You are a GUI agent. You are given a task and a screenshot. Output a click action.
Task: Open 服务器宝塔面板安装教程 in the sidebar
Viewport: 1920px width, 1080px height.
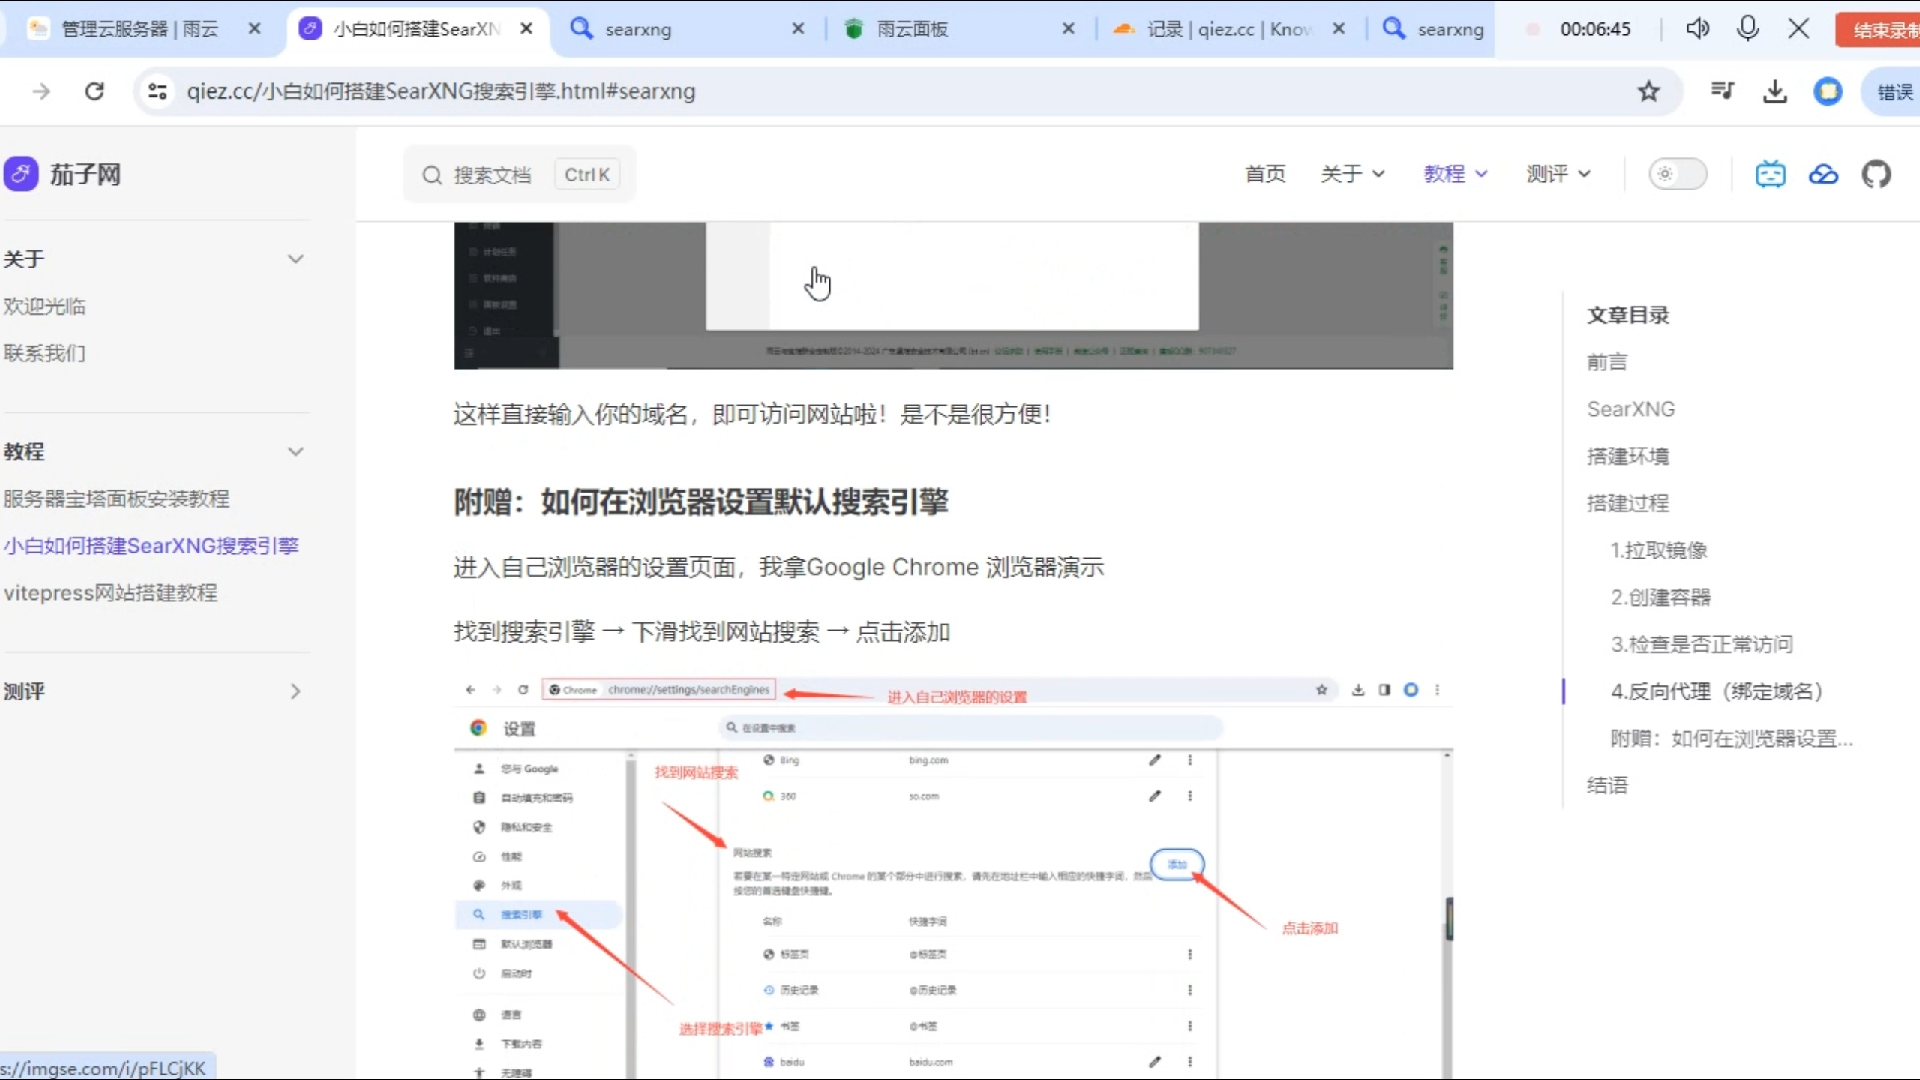(x=116, y=498)
